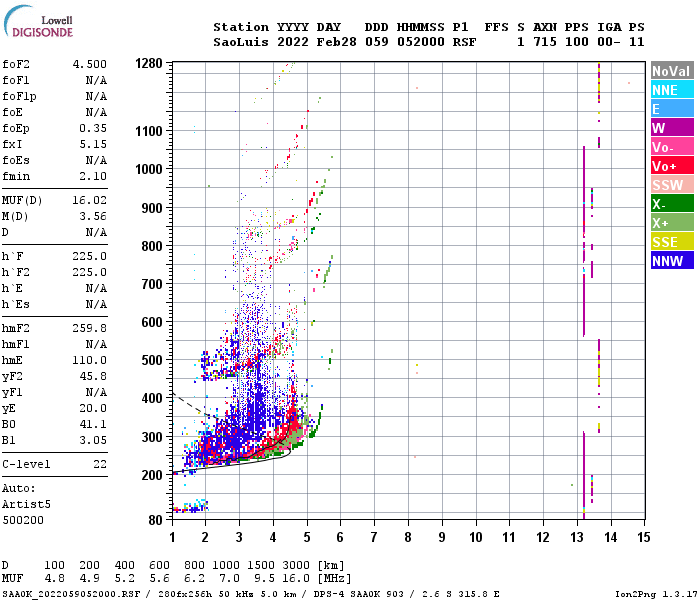This screenshot has height=600, width=700.
Task: Click the MUF 16.0 value for 3000 km
Action: pos(296,579)
